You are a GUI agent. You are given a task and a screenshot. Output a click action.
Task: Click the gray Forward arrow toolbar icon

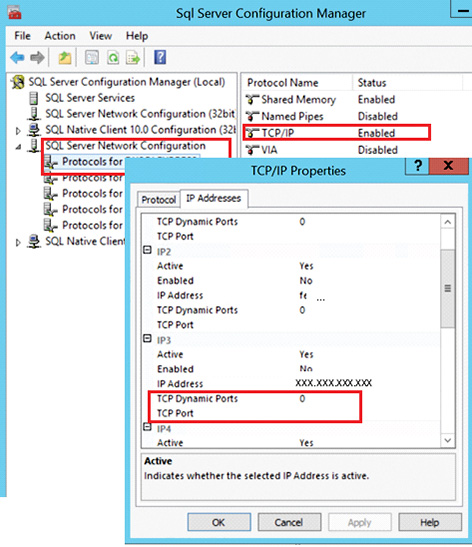pyautogui.click(x=37, y=58)
